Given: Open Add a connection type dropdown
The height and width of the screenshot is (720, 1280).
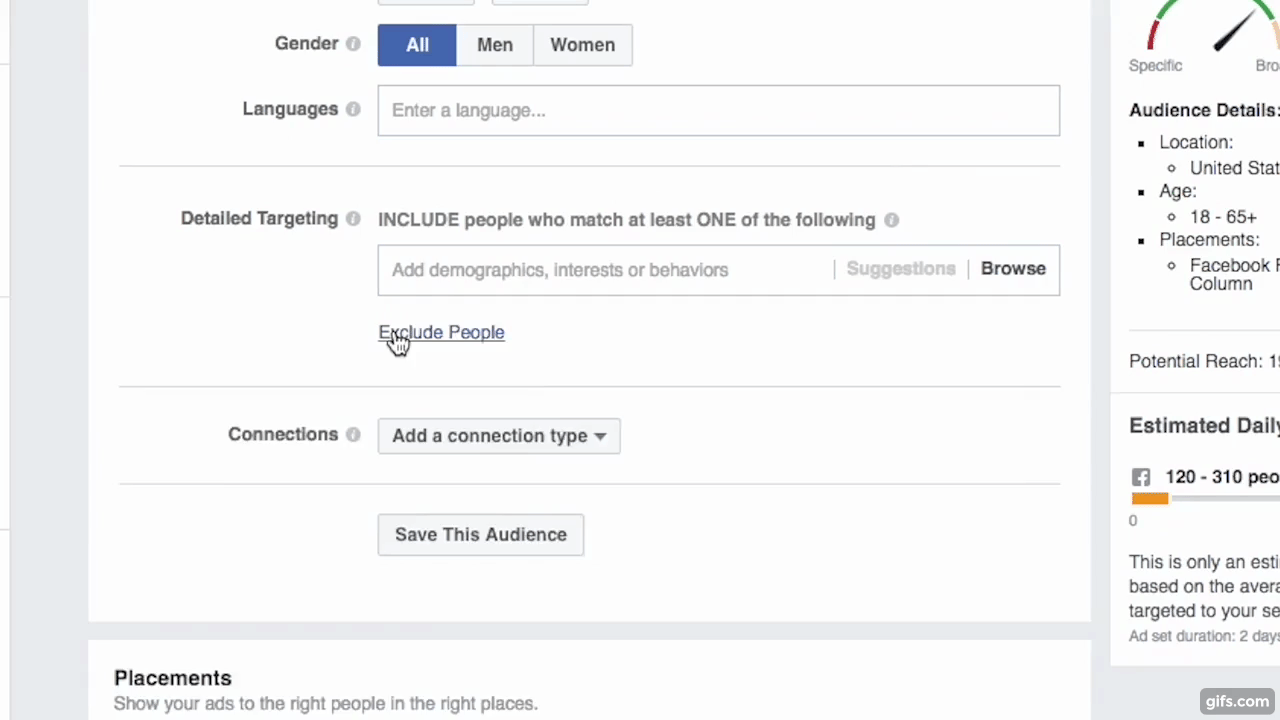Looking at the screenshot, I should (x=499, y=436).
